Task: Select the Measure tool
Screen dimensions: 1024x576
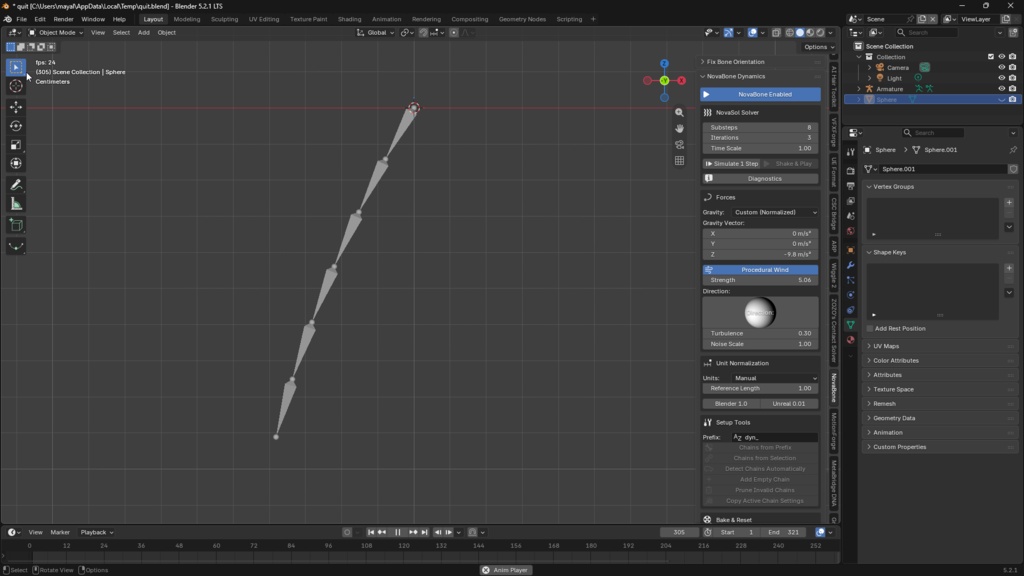Action: click(16, 204)
